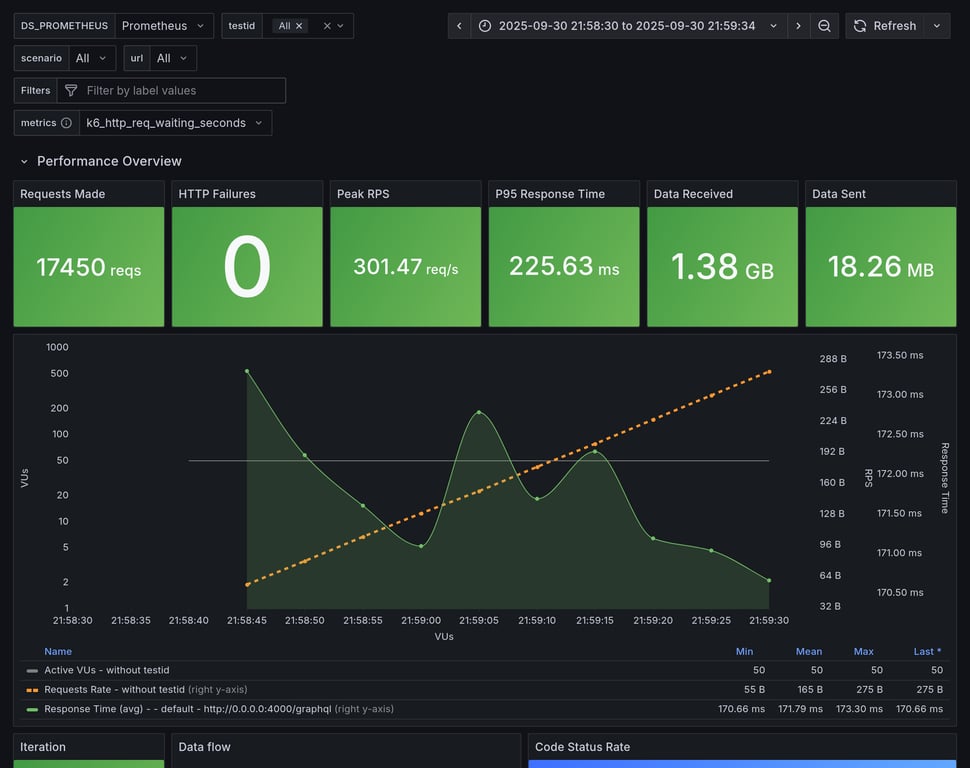Go to next time range arrow
Image resolution: width=970 pixels, height=768 pixels.
click(x=798, y=26)
